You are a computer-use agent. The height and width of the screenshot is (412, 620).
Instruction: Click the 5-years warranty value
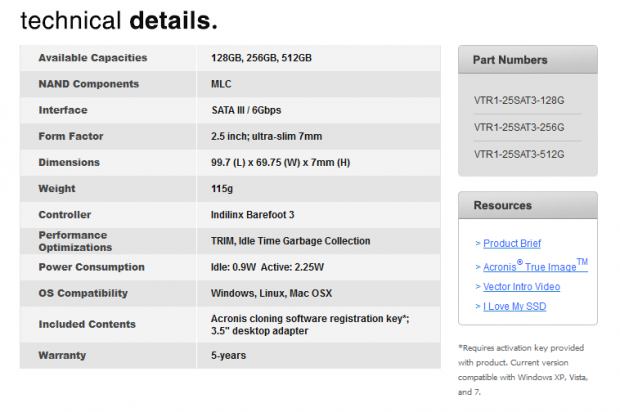click(x=228, y=355)
